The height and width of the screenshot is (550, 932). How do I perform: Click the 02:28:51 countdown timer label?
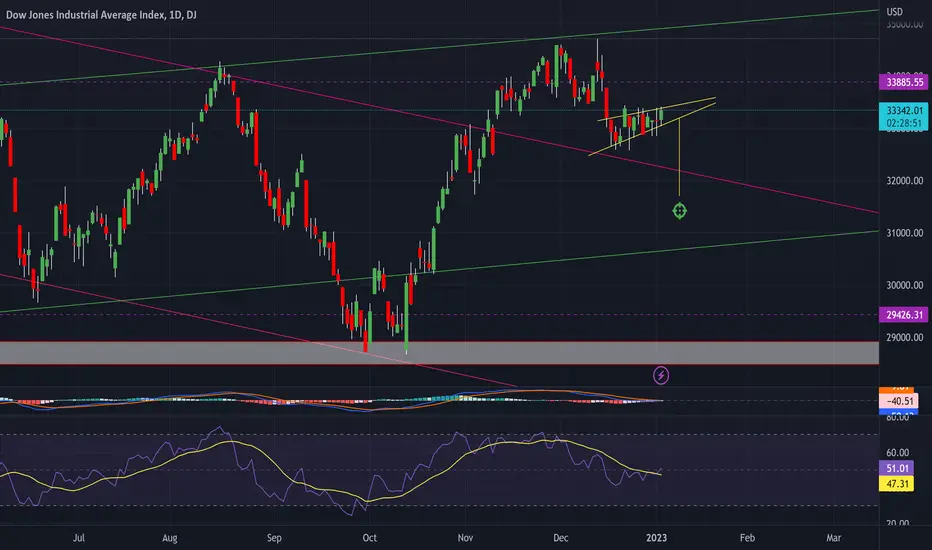[905, 123]
